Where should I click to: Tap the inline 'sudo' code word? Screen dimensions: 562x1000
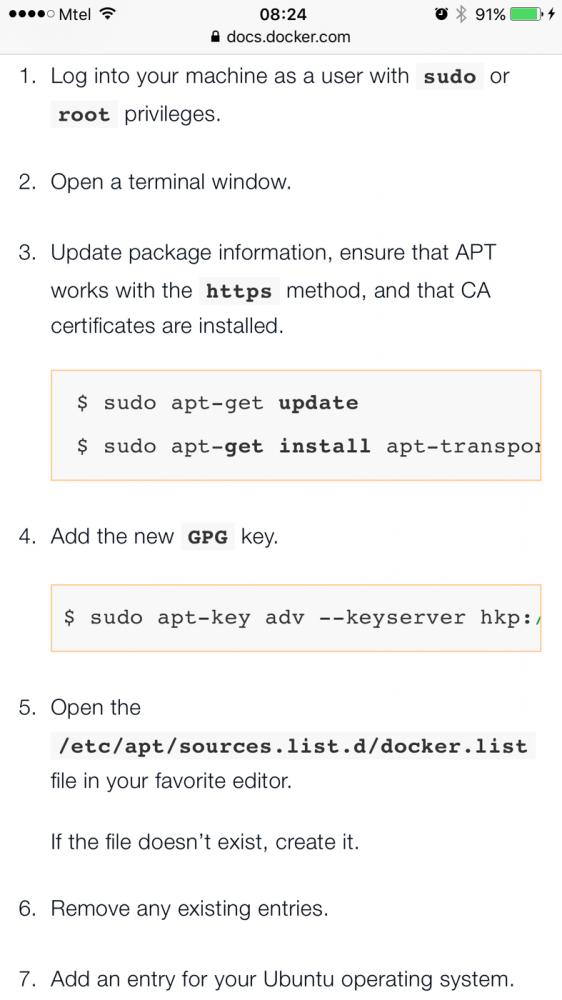tap(450, 77)
